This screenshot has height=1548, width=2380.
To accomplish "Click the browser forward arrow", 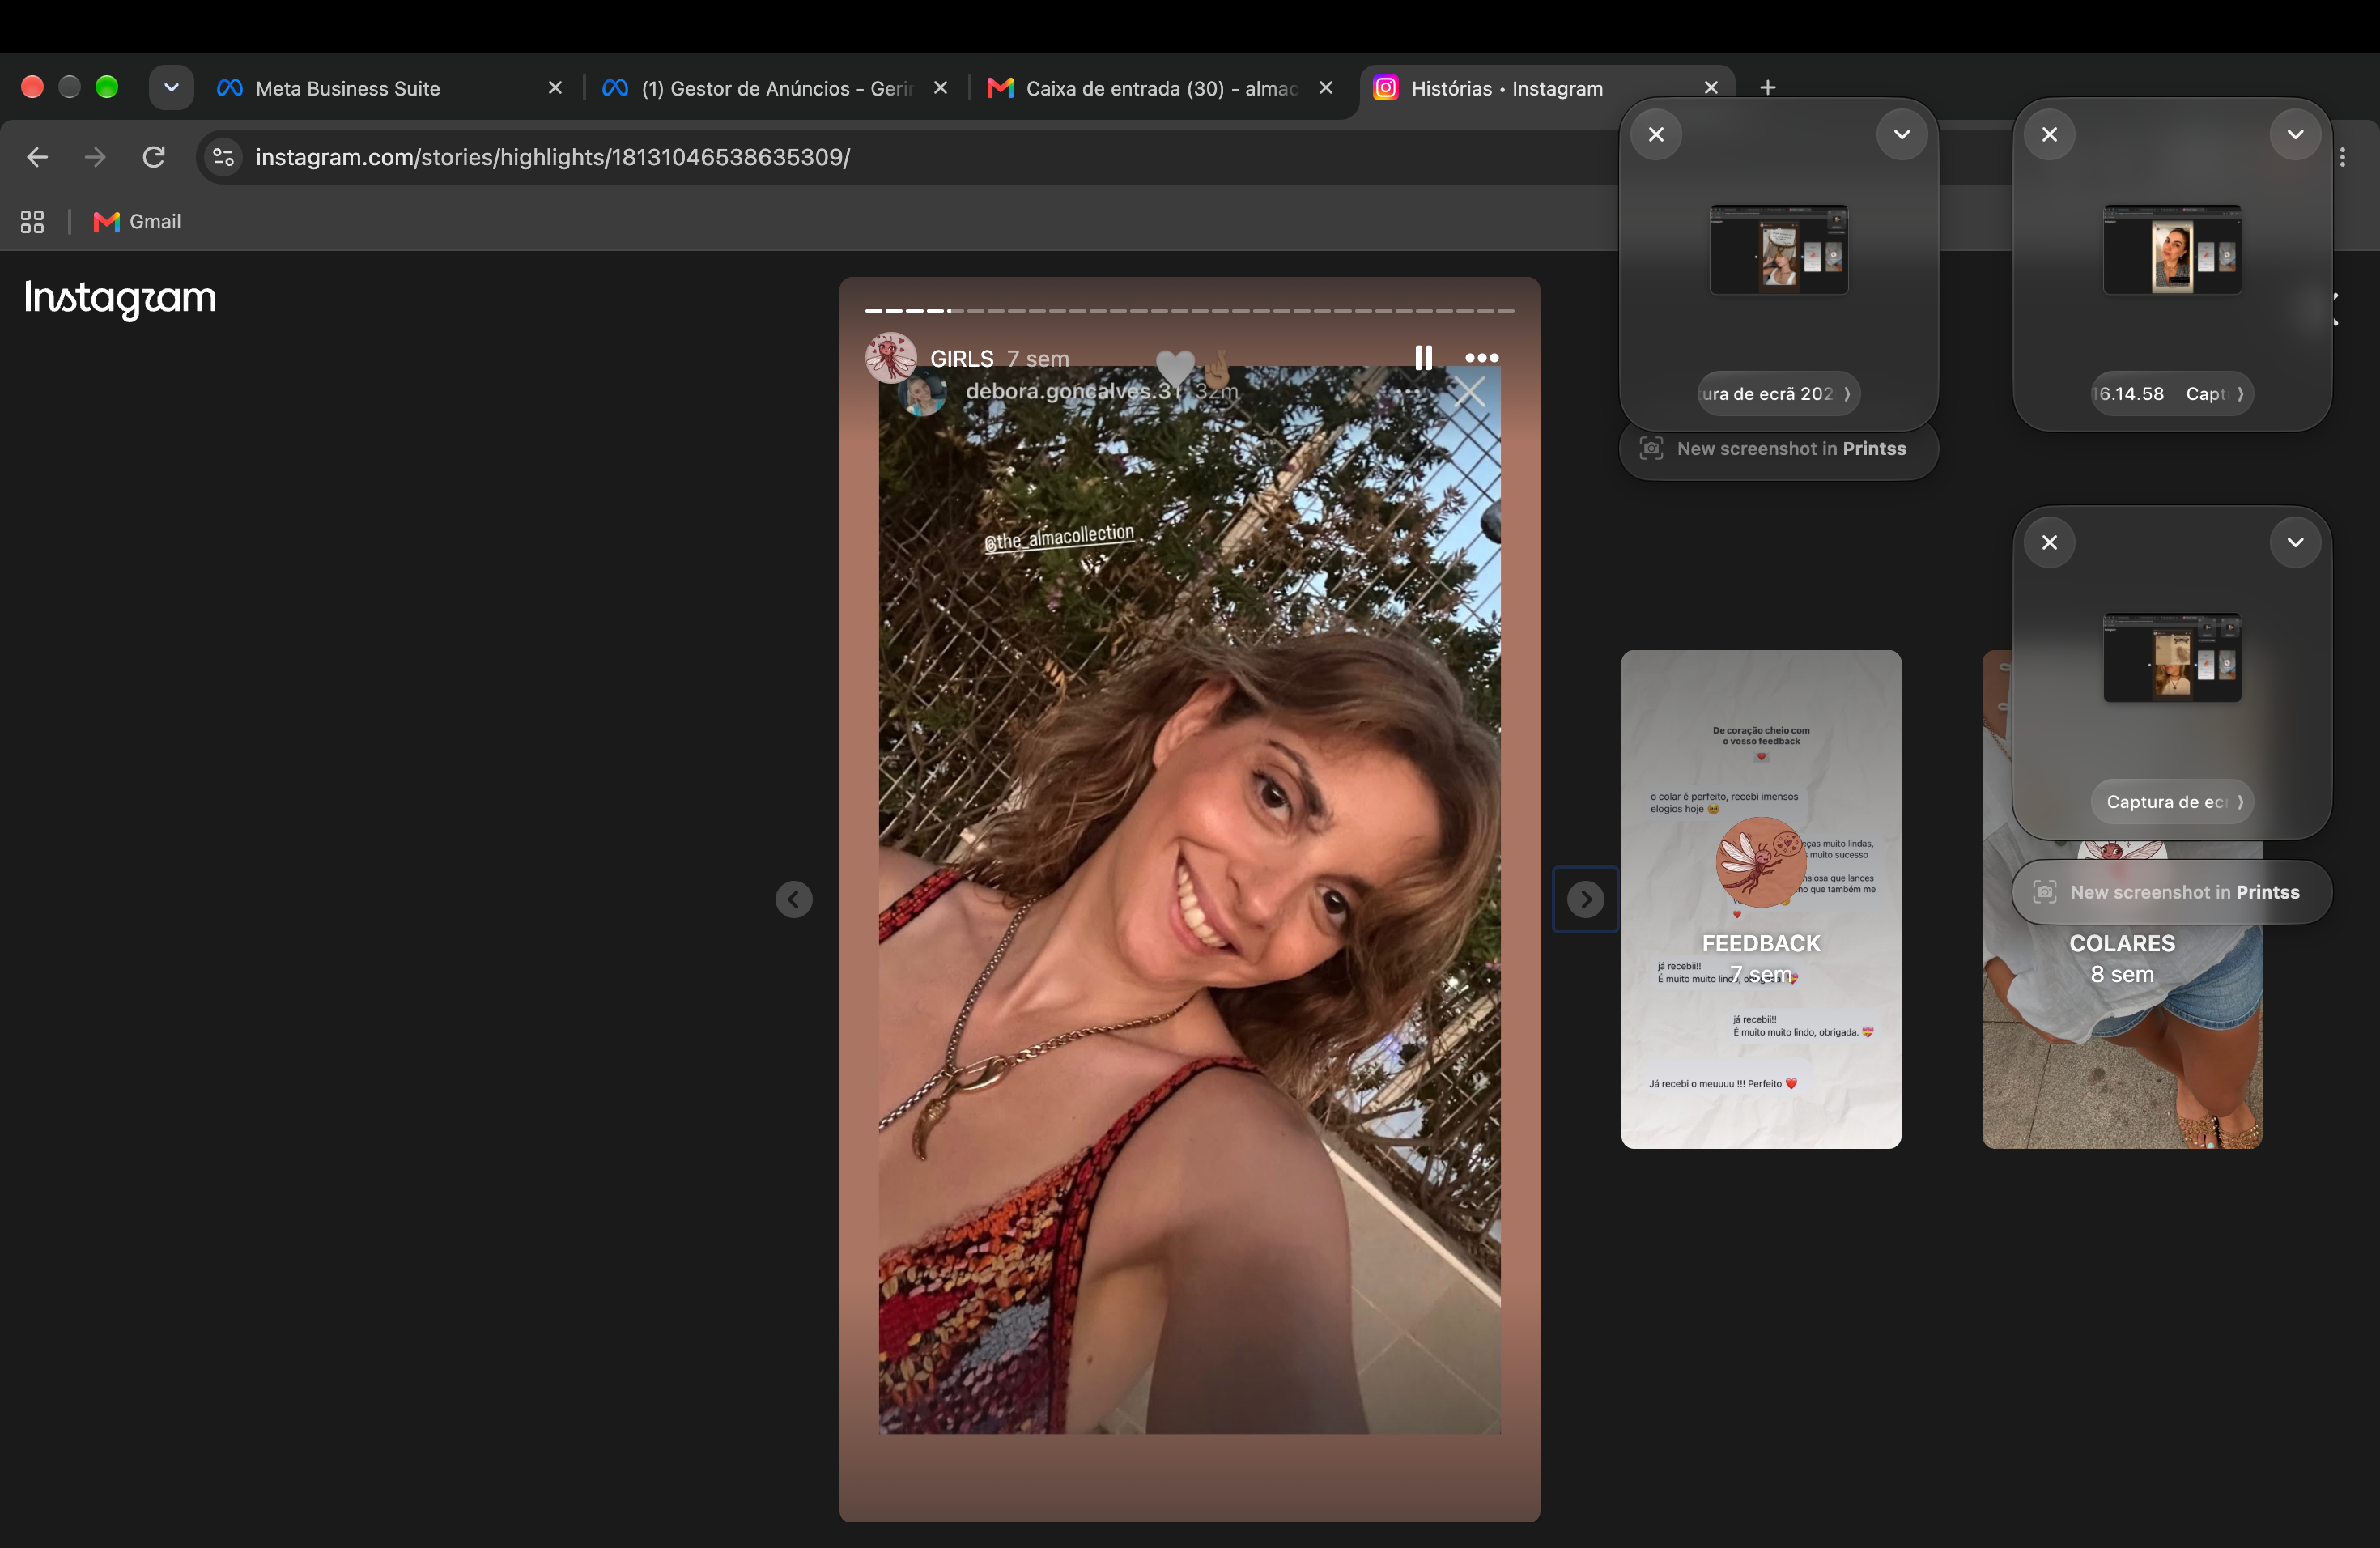I will click(x=95, y=157).
